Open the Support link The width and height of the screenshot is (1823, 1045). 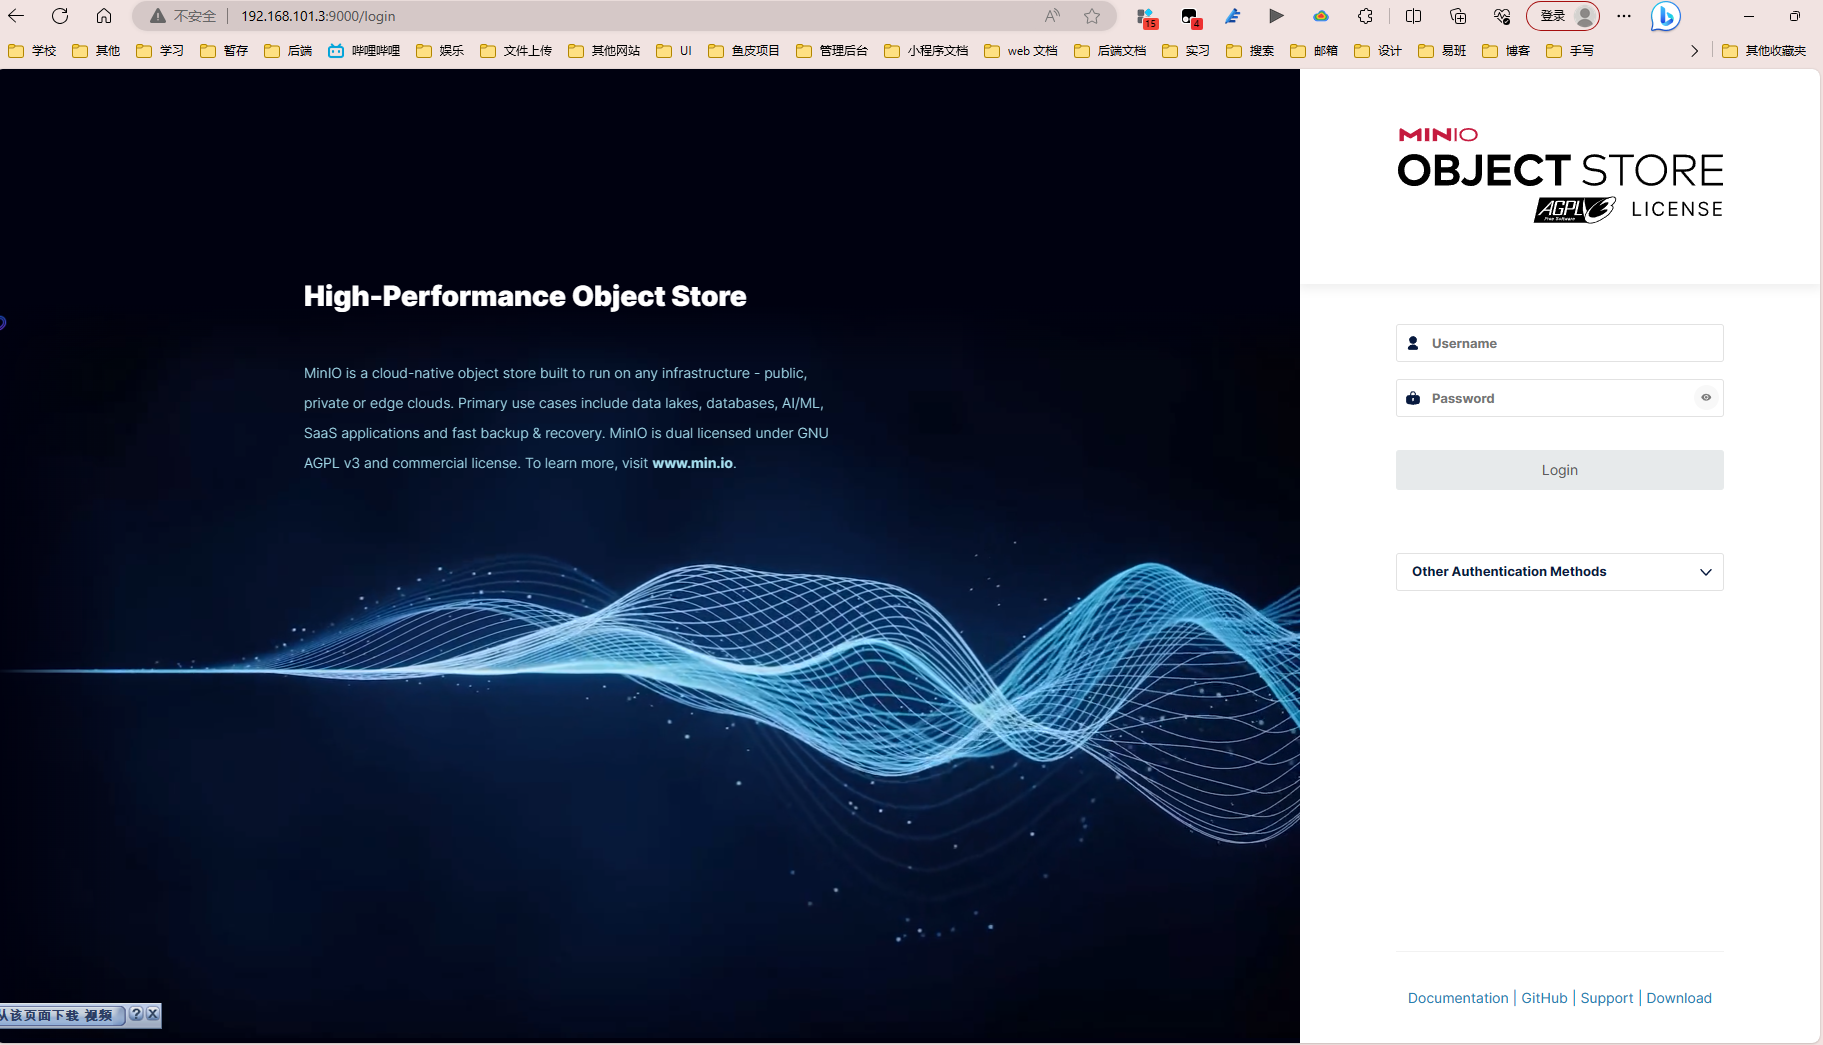coord(1606,998)
